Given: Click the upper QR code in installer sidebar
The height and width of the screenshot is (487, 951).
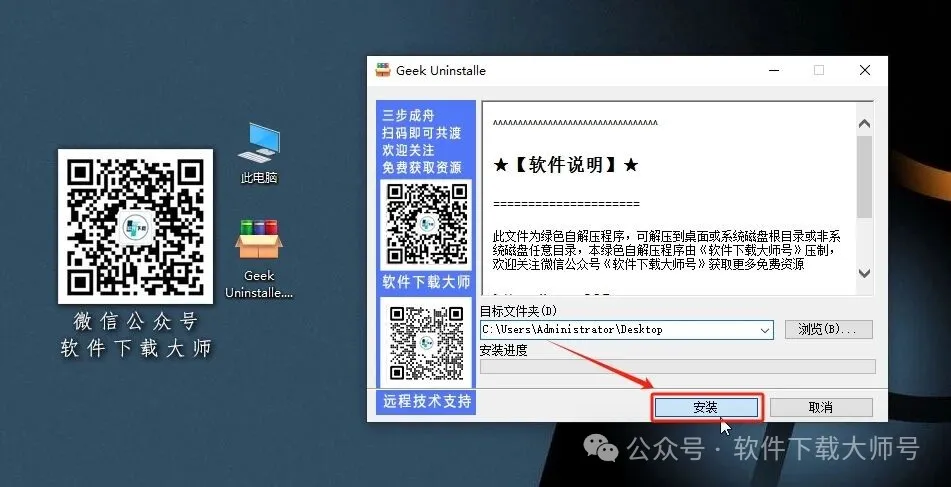Looking at the screenshot, I should pyautogui.click(x=426, y=224).
